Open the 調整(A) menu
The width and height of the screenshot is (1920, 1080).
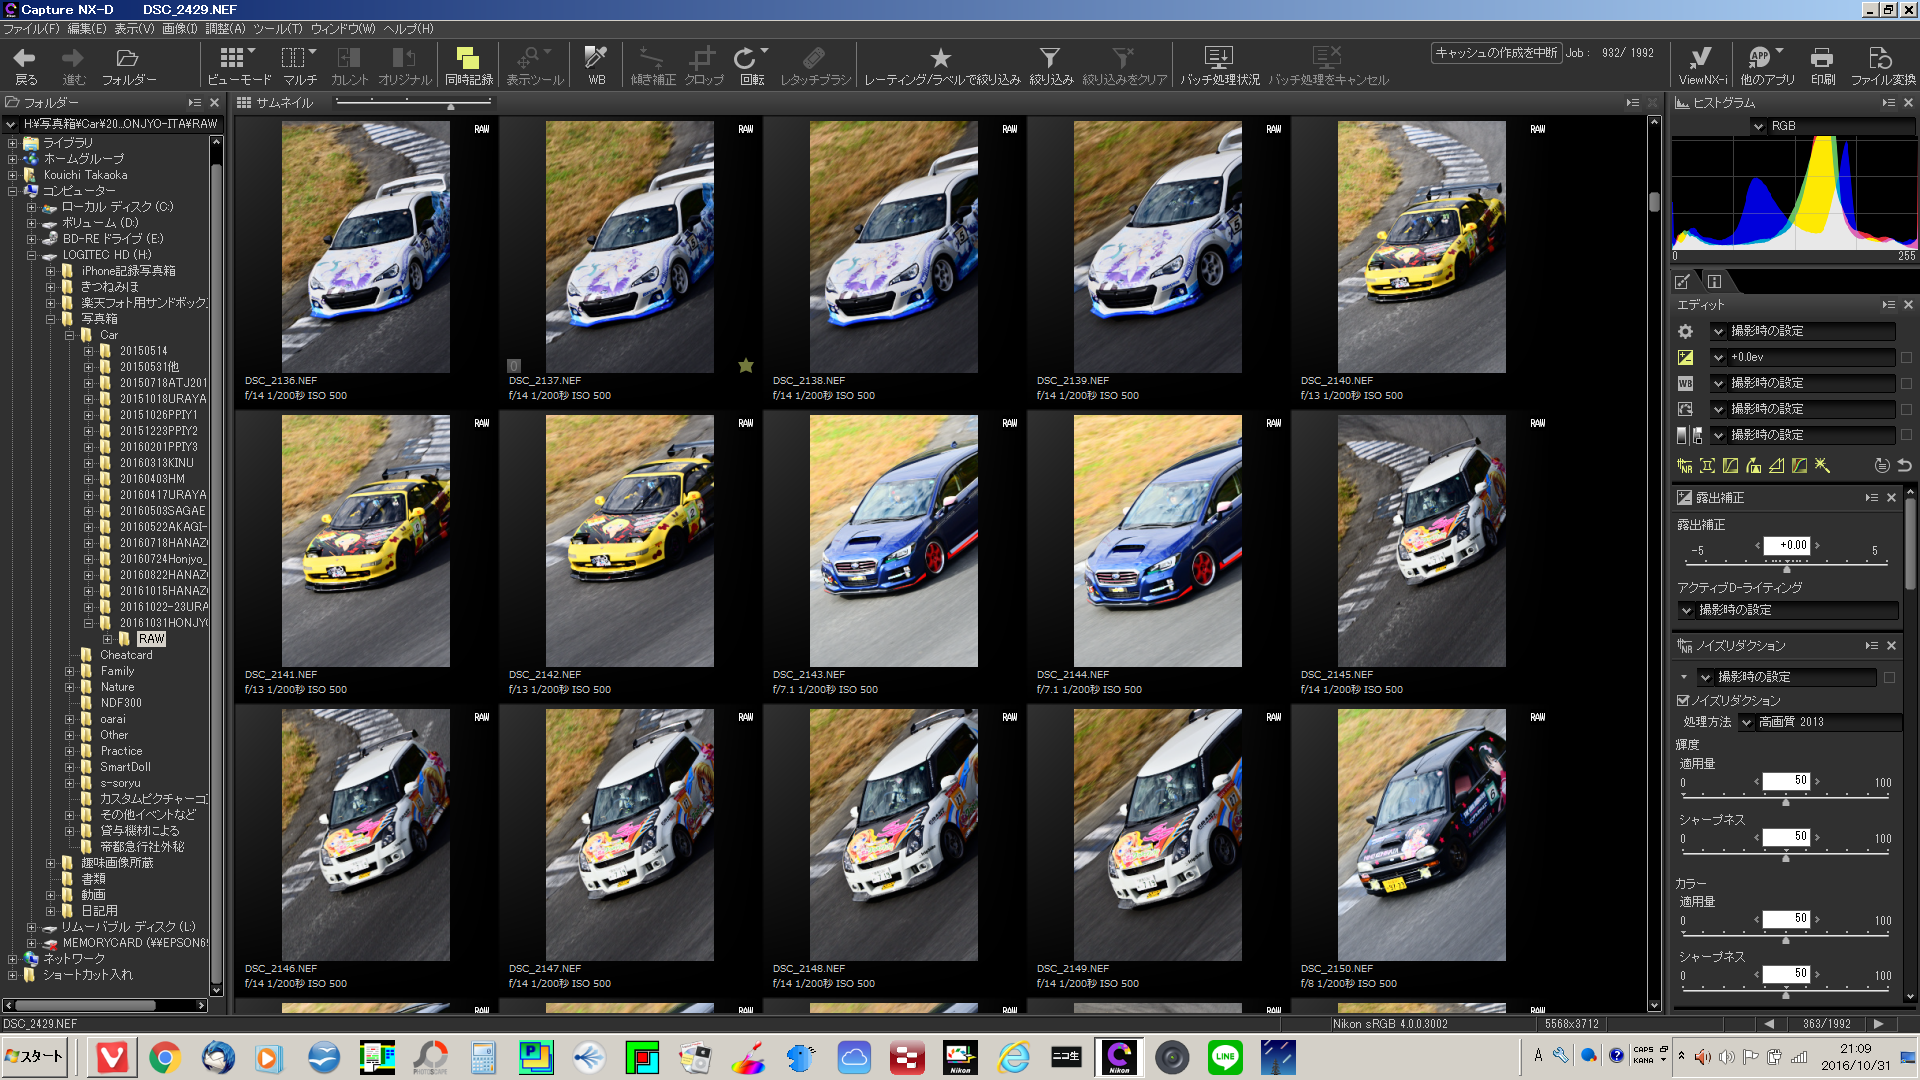coord(225,29)
